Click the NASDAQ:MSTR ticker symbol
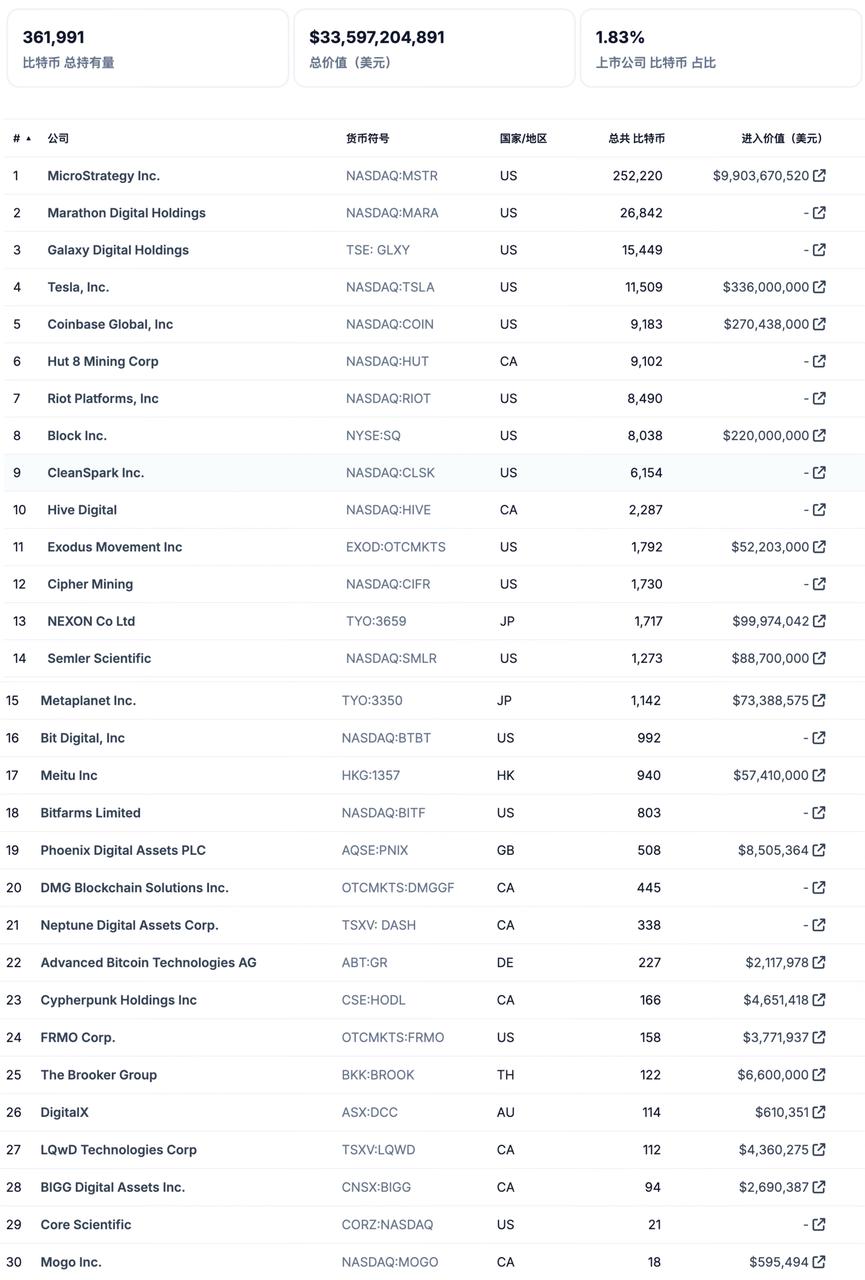The height and width of the screenshot is (1280, 865). click(x=392, y=176)
